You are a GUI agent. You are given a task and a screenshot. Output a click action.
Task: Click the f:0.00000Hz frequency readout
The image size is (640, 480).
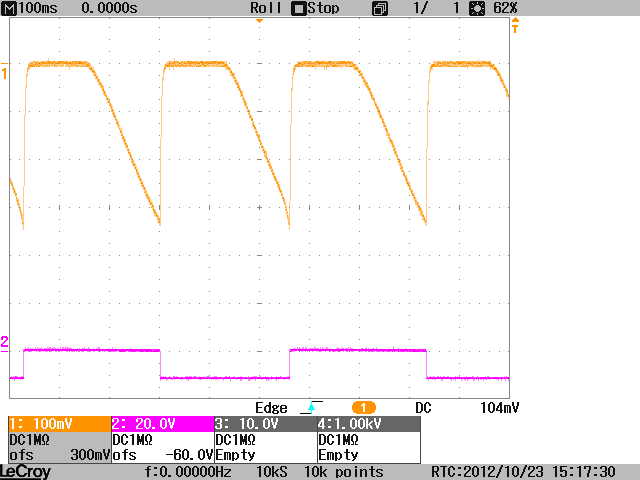188,472
